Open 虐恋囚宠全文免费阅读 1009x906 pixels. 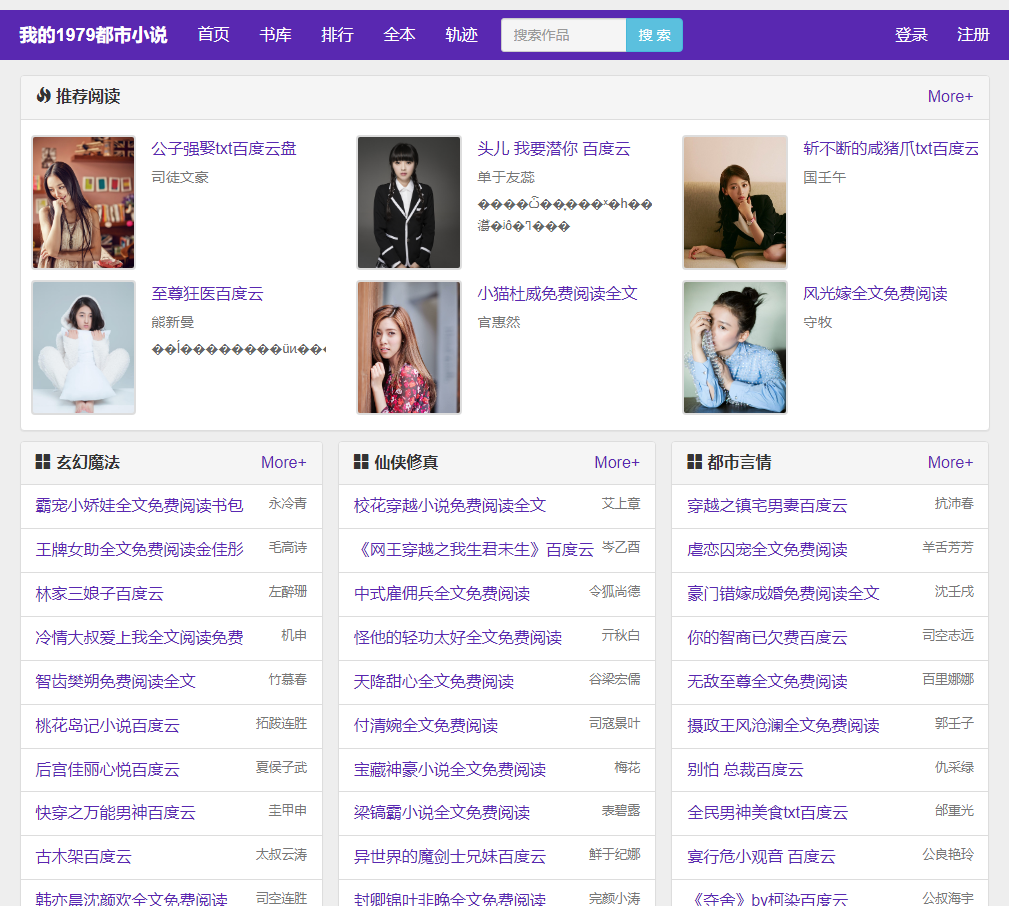(x=767, y=550)
